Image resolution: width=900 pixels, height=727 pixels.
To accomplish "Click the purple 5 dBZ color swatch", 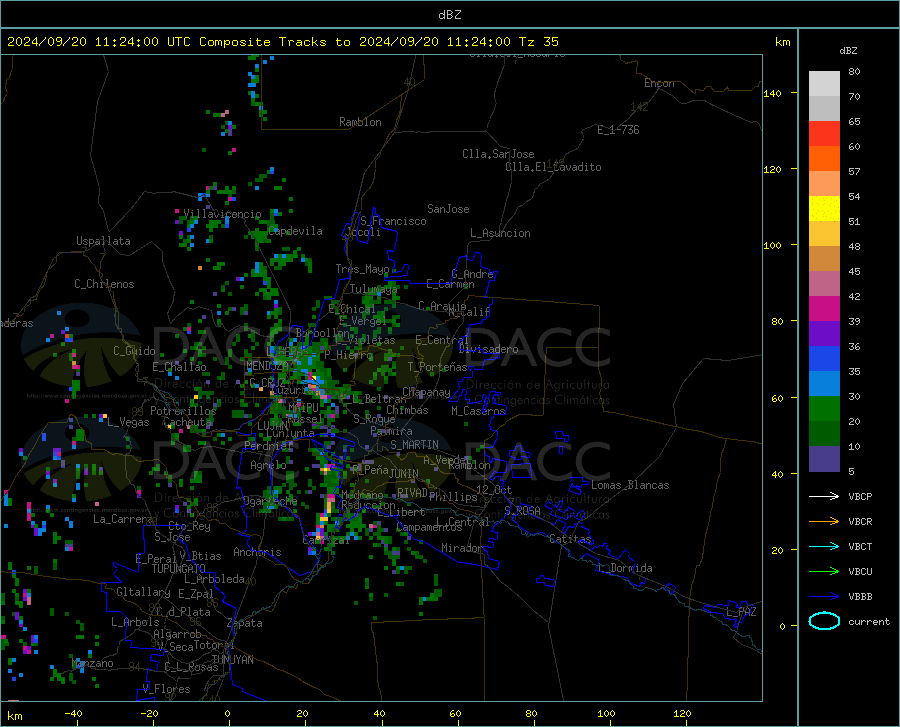I will tap(824, 459).
